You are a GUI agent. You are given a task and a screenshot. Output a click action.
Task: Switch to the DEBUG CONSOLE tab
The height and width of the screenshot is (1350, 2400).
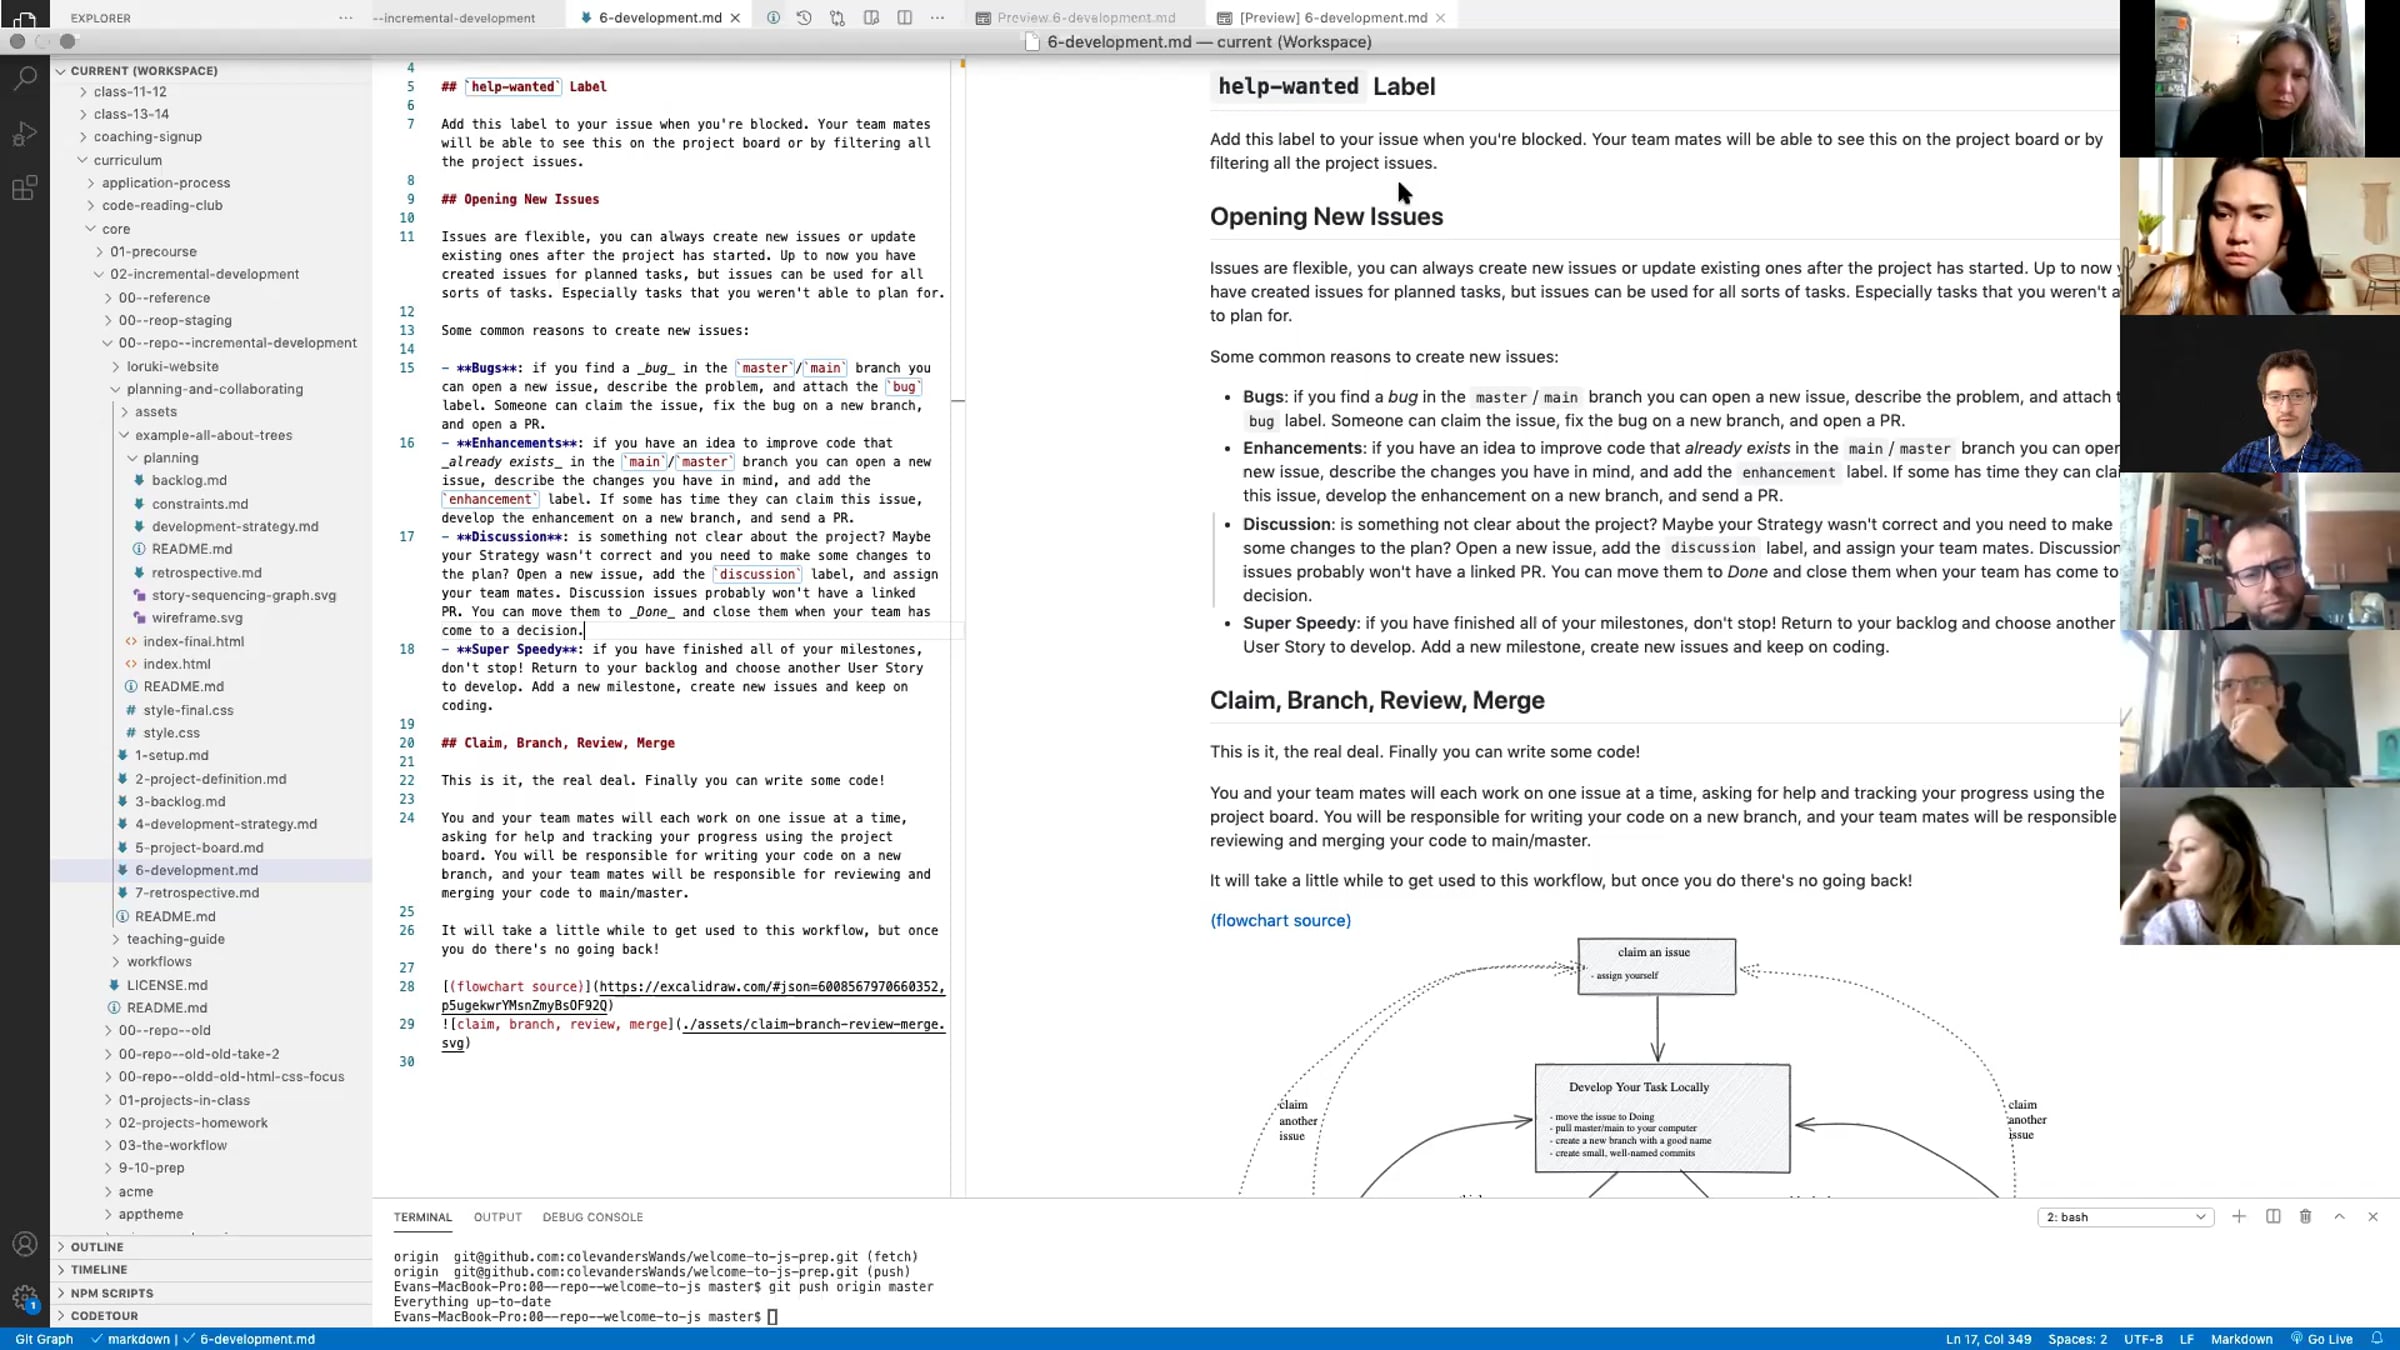pyautogui.click(x=593, y=1217)
